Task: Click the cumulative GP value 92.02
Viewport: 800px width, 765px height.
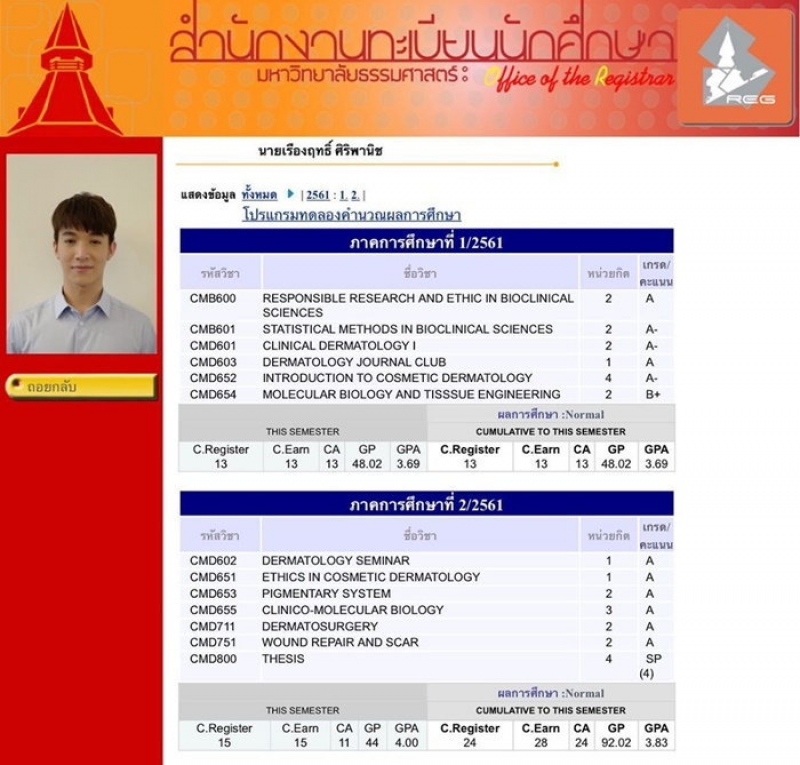Action: point(616,743)
